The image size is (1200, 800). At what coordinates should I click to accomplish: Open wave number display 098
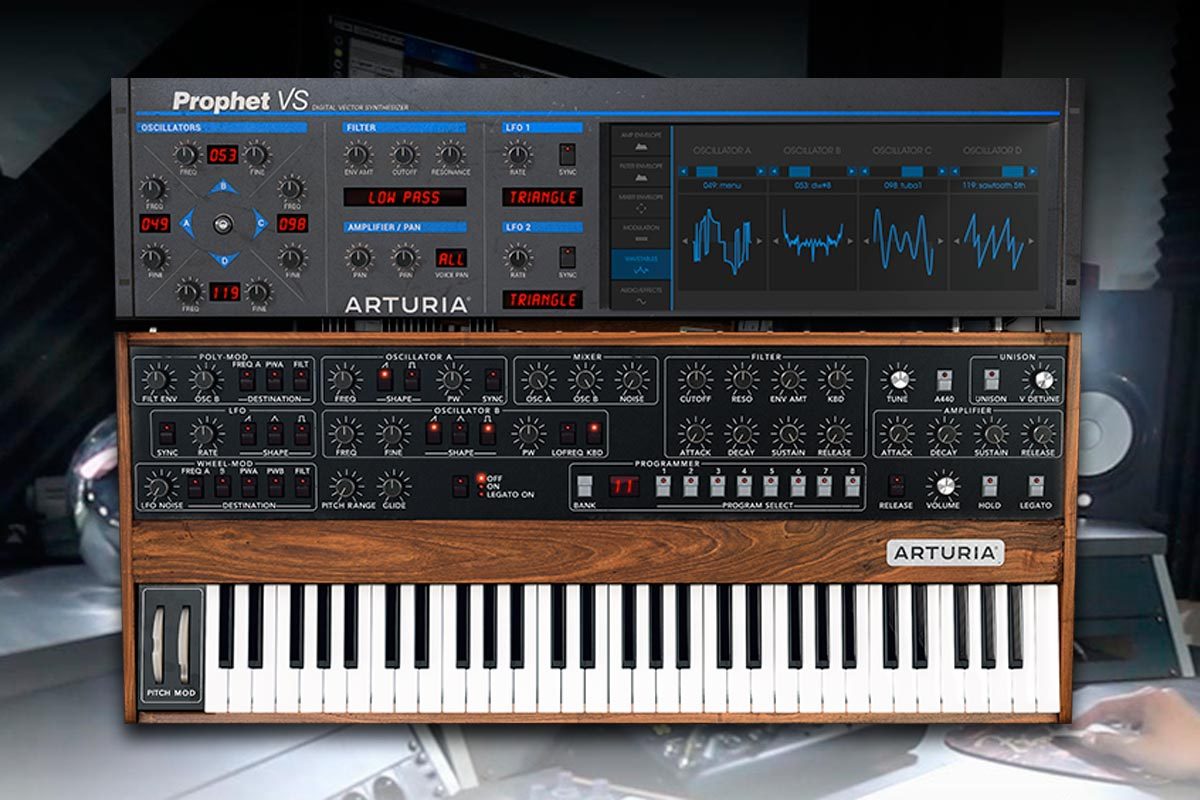click(292, 223)
